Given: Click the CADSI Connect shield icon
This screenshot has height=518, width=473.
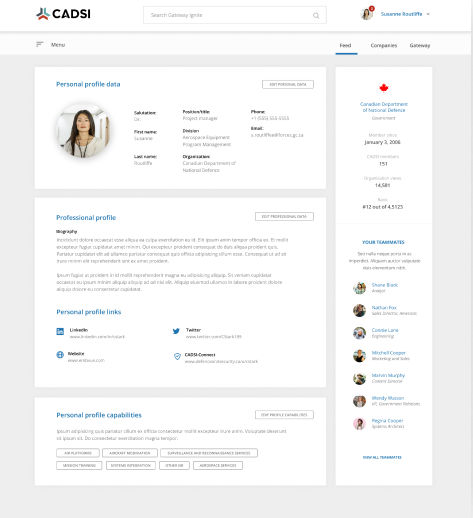Looking at the screenshot, I should pyautogui.click(x=177, y=356).
